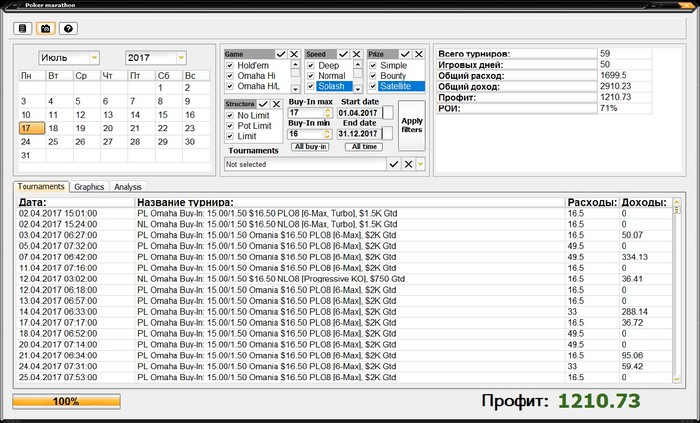Click the tournament table scrollbar up arrow
This screenshot has height=423, width=700.
(677, 202)
